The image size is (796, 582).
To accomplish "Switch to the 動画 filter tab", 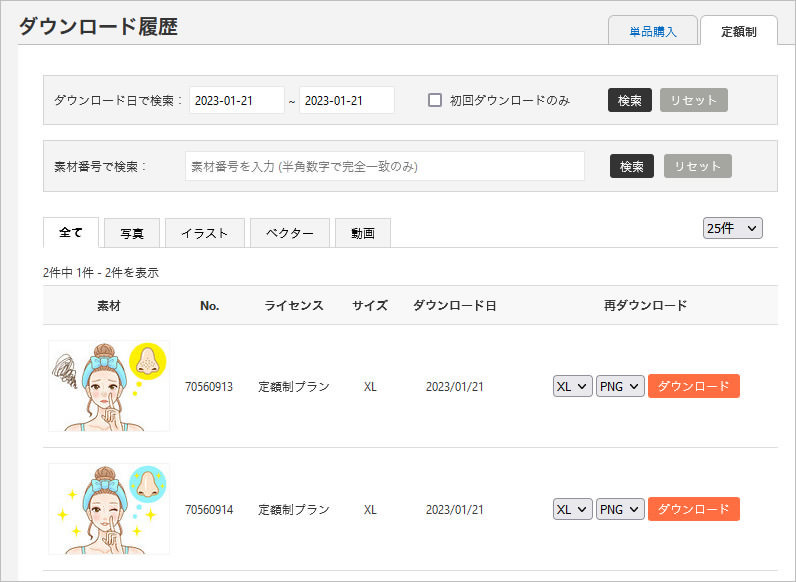I will 362,233.
